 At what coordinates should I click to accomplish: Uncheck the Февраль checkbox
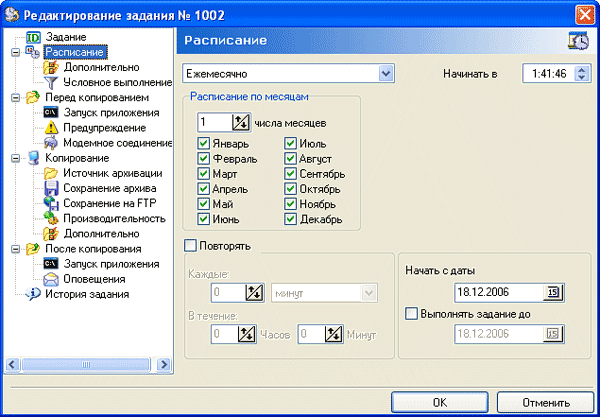[203, 159]
